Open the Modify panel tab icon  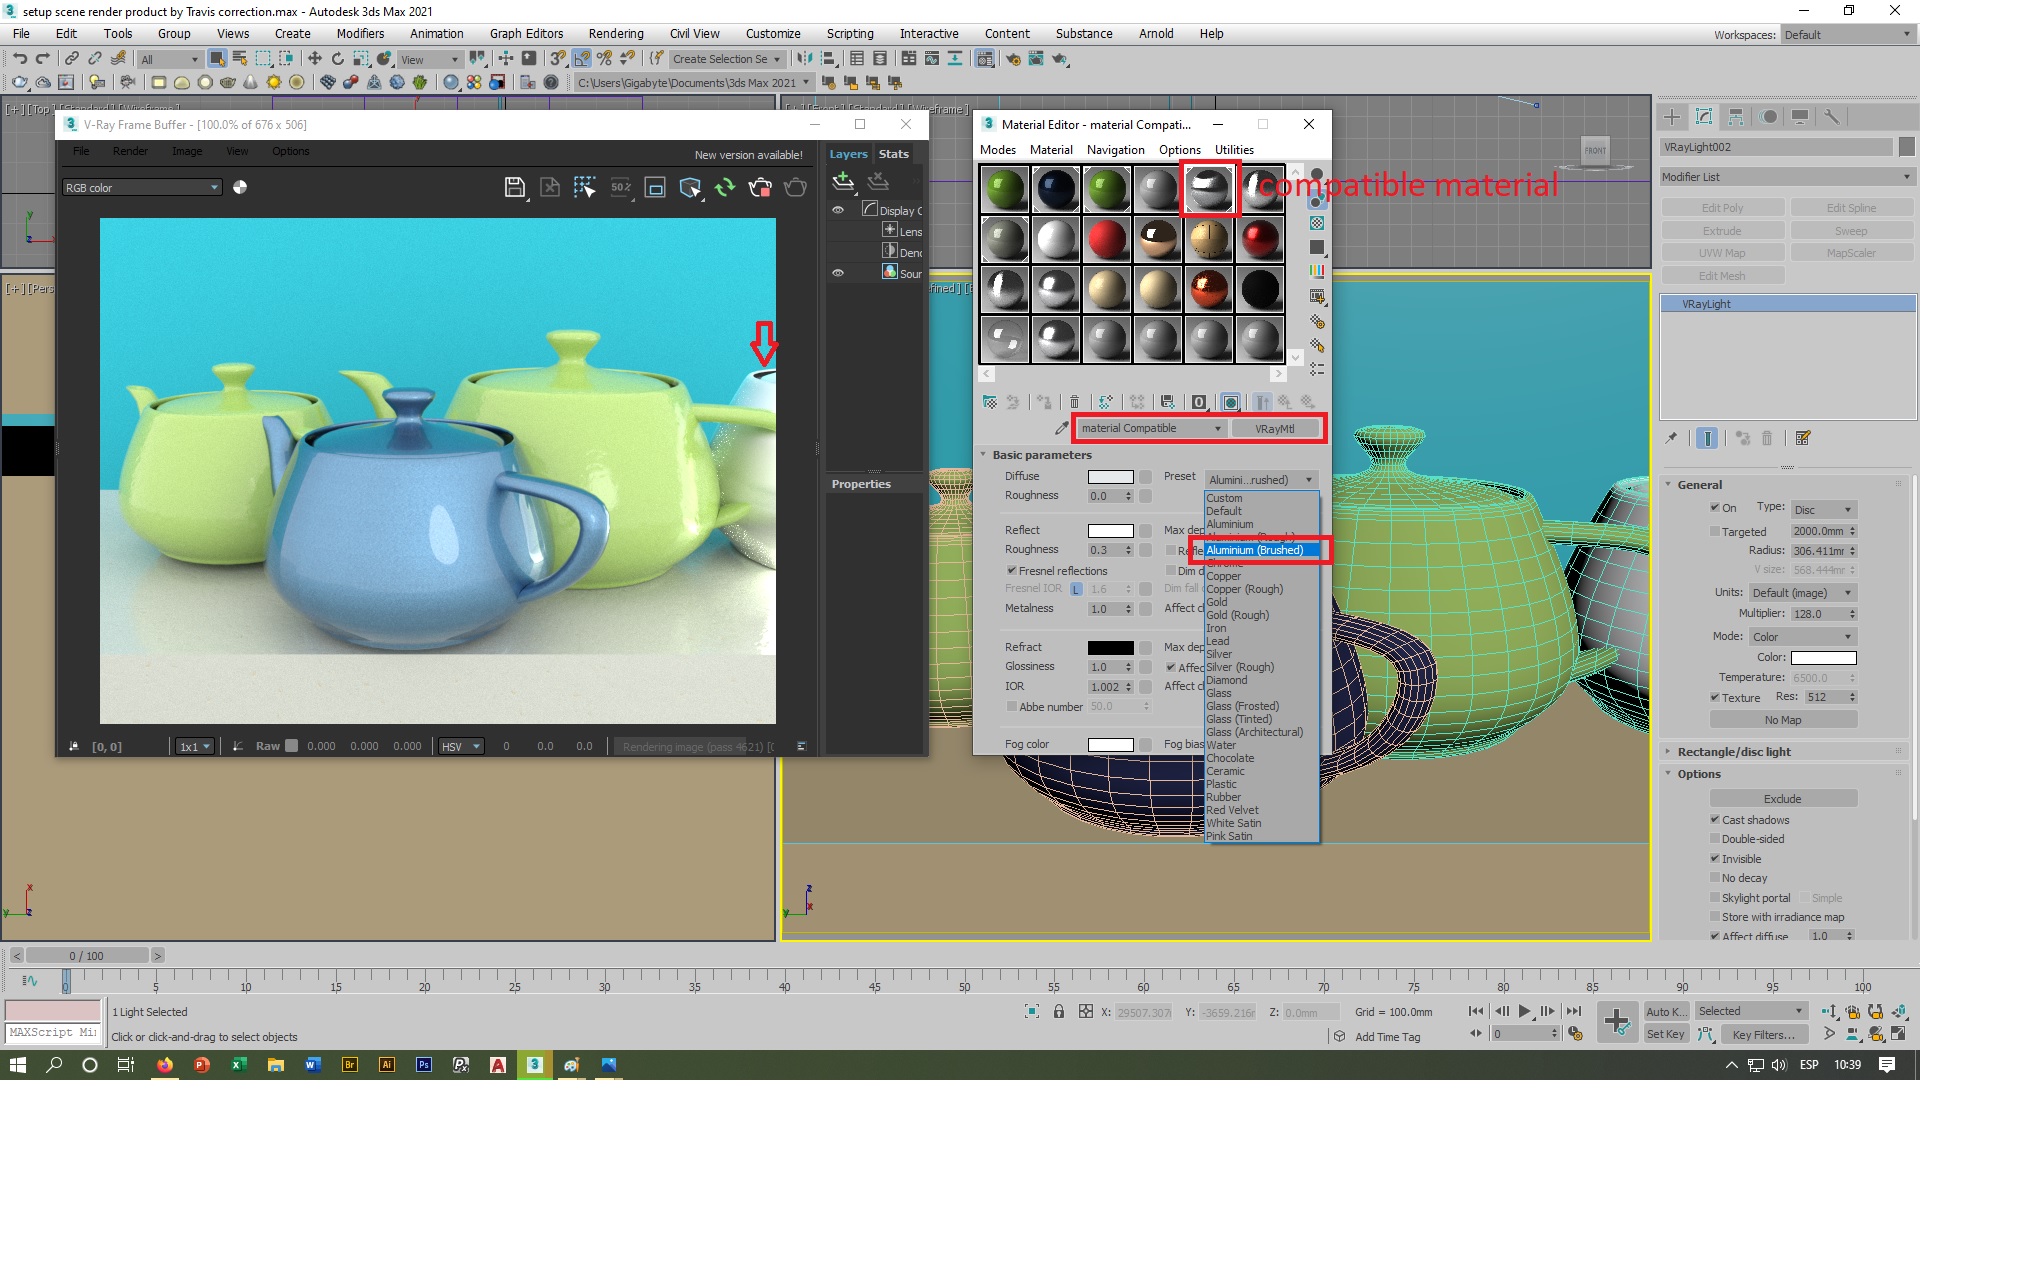point(1704,117)
